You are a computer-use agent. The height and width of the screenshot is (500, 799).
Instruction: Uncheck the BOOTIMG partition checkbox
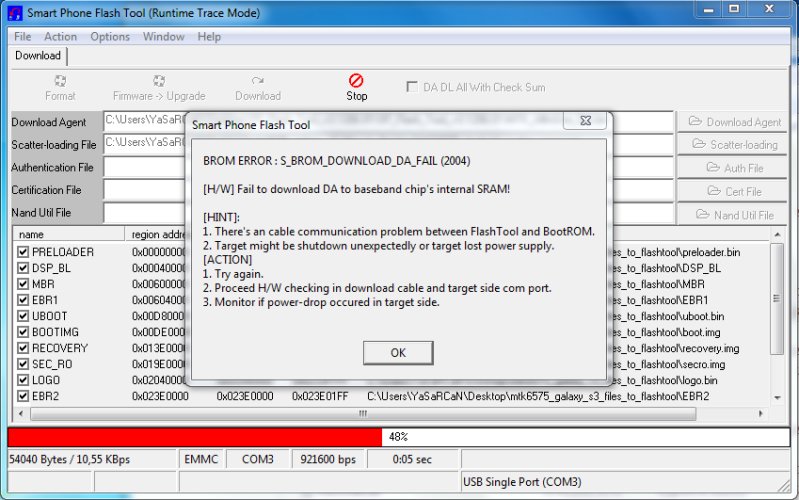click(x=22, y=332)
